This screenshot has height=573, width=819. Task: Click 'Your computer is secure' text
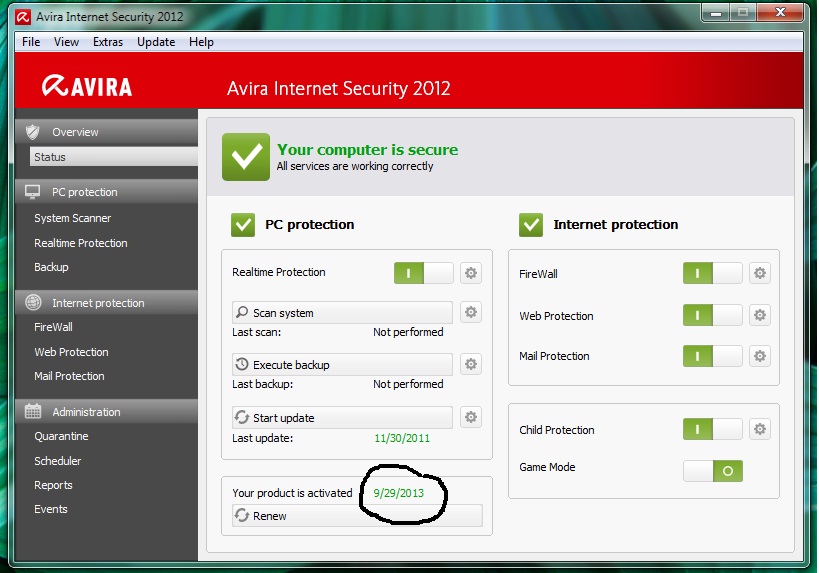click(x=367, y=149)
